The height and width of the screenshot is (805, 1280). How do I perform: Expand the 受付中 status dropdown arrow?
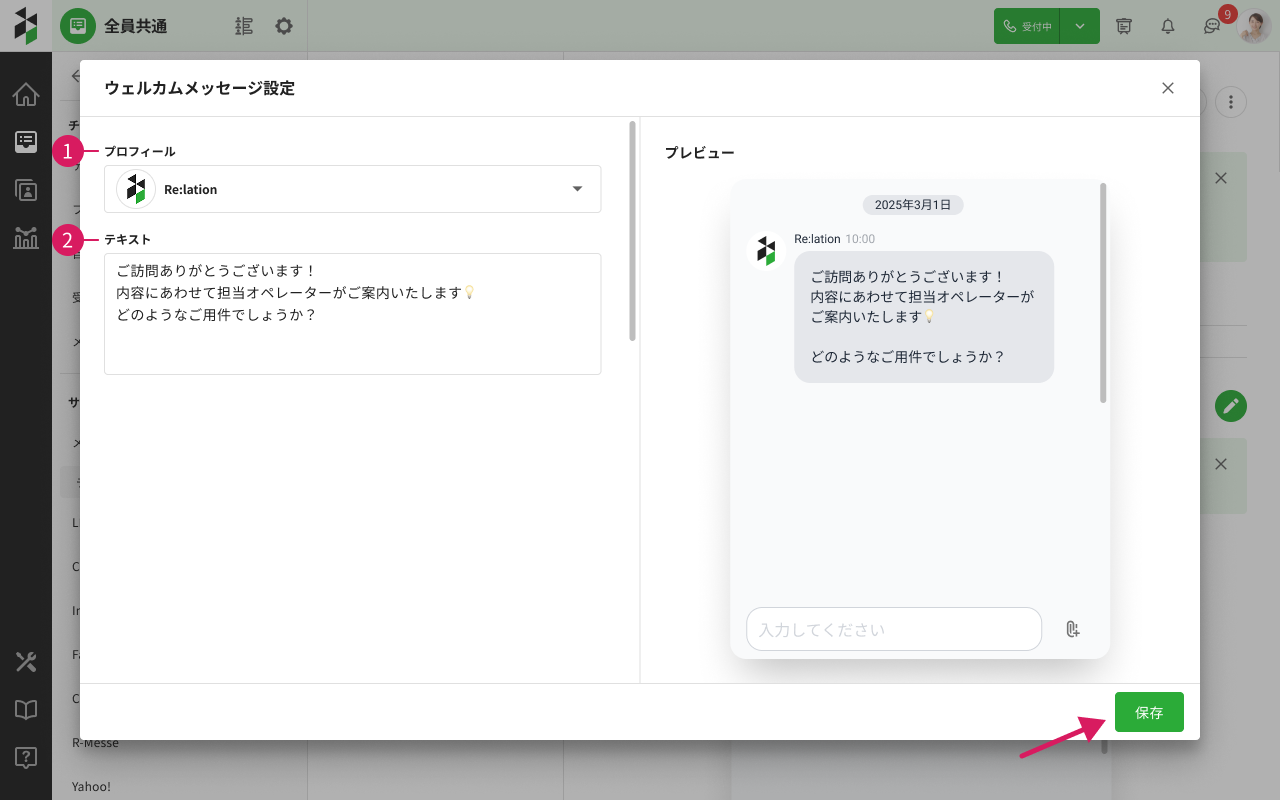(1080, 26)
